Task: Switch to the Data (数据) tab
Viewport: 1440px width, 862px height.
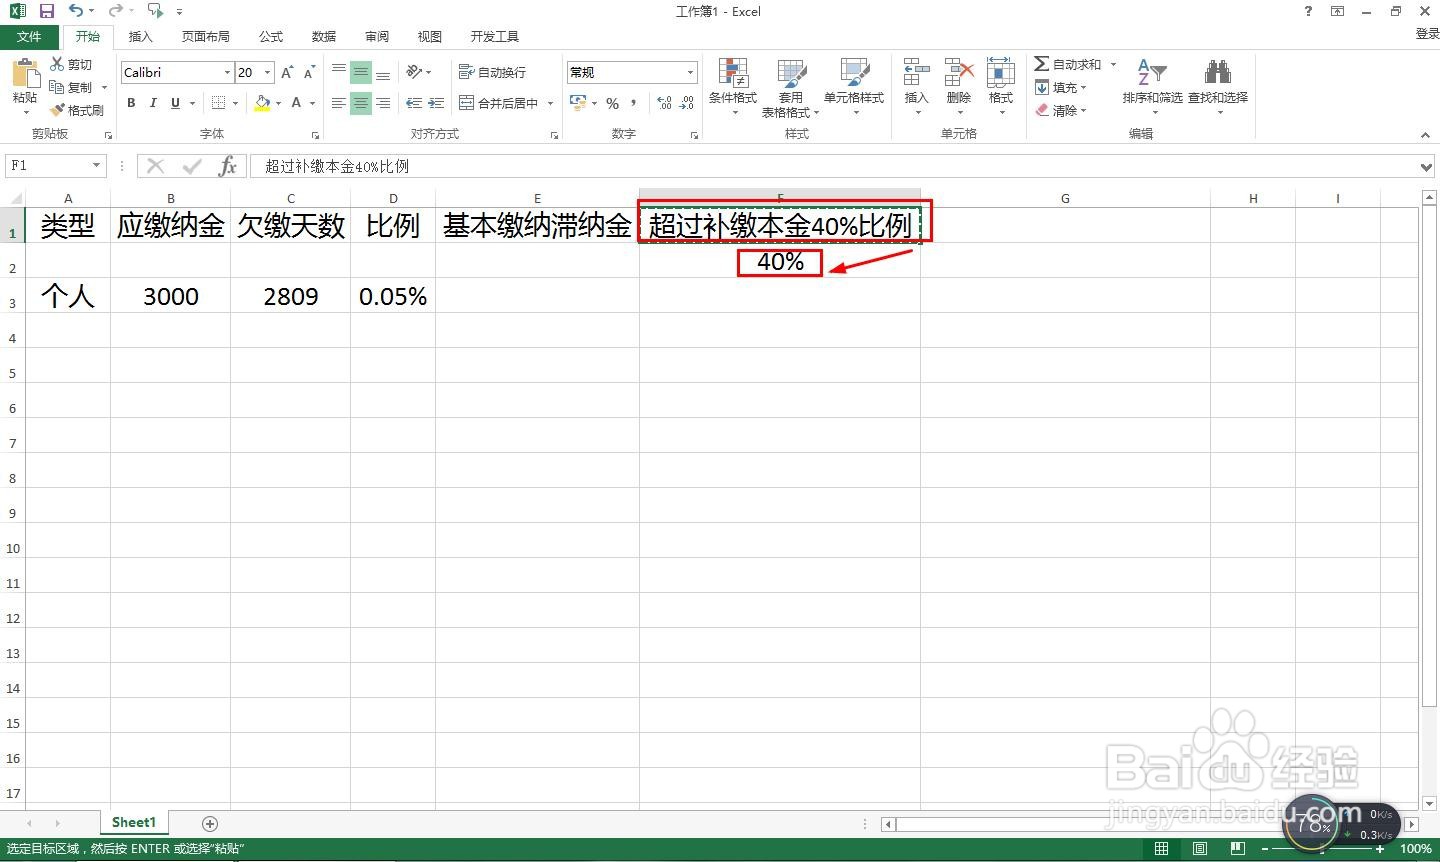Action: [x=324, y=36]
